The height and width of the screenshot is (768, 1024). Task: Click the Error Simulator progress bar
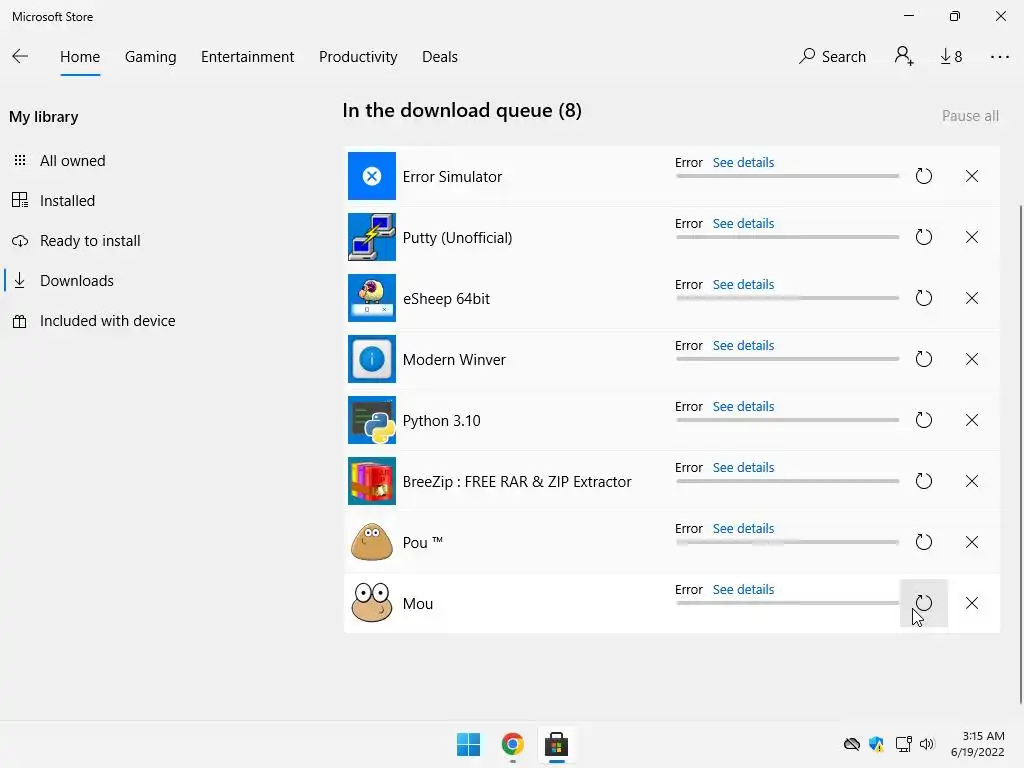[788, 176]
